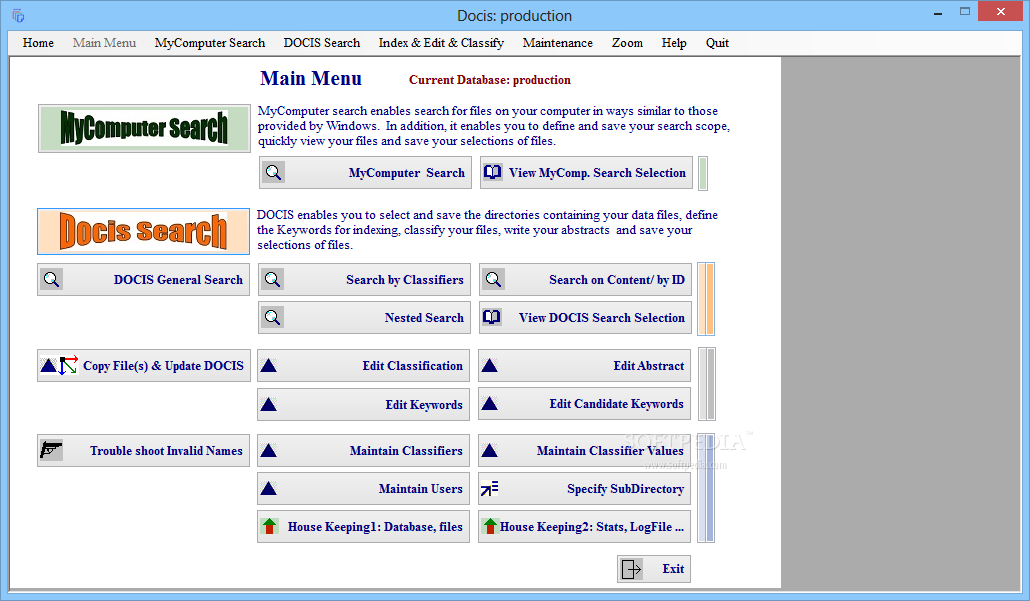
Task: Click the MyComputer Search logo banner
Action: 144,128
